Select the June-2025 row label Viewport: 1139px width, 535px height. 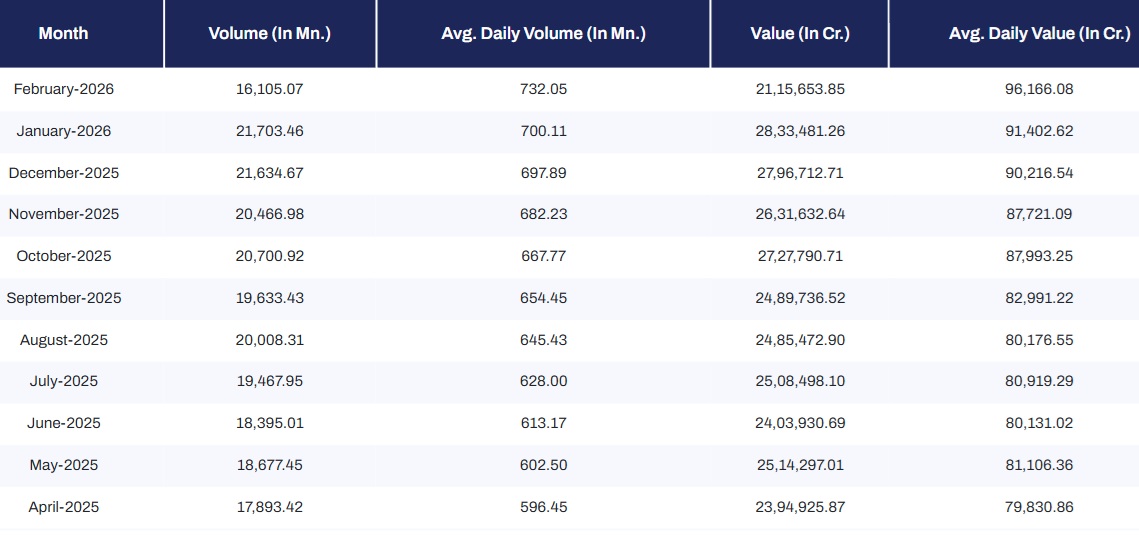pyautogui.click(x=64, y=423)
